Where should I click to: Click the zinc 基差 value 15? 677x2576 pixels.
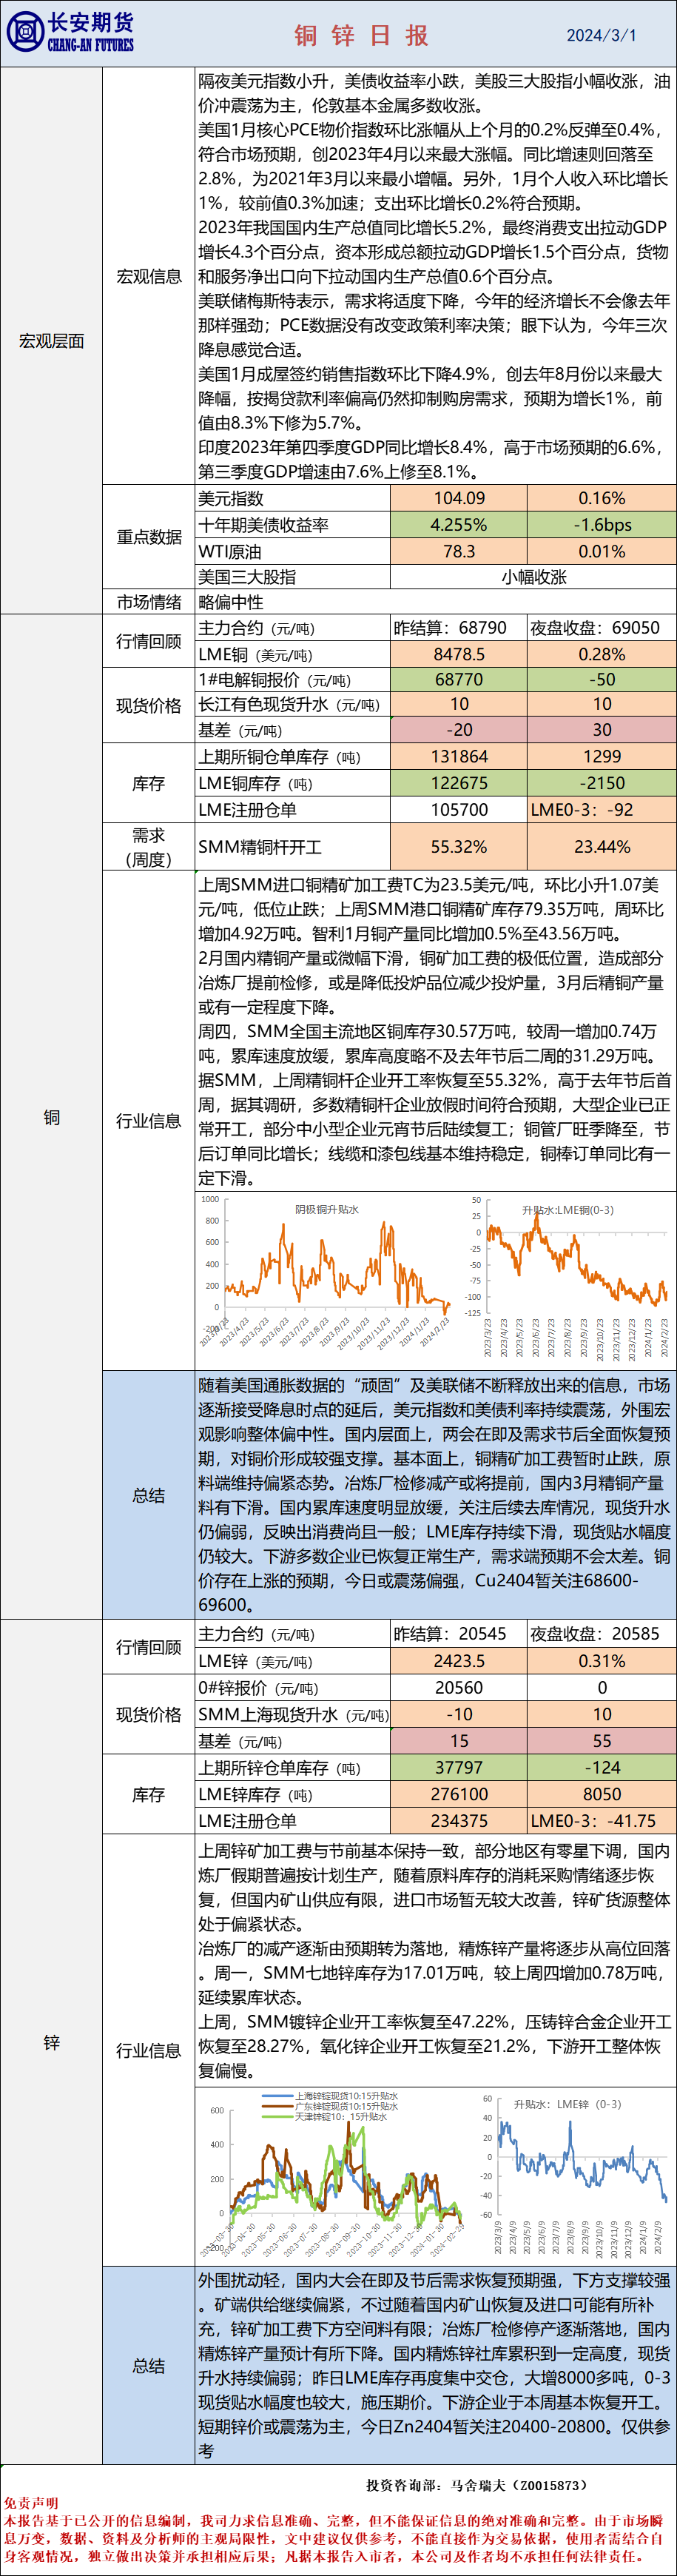pyautogui.click(x=459, y=1740)
